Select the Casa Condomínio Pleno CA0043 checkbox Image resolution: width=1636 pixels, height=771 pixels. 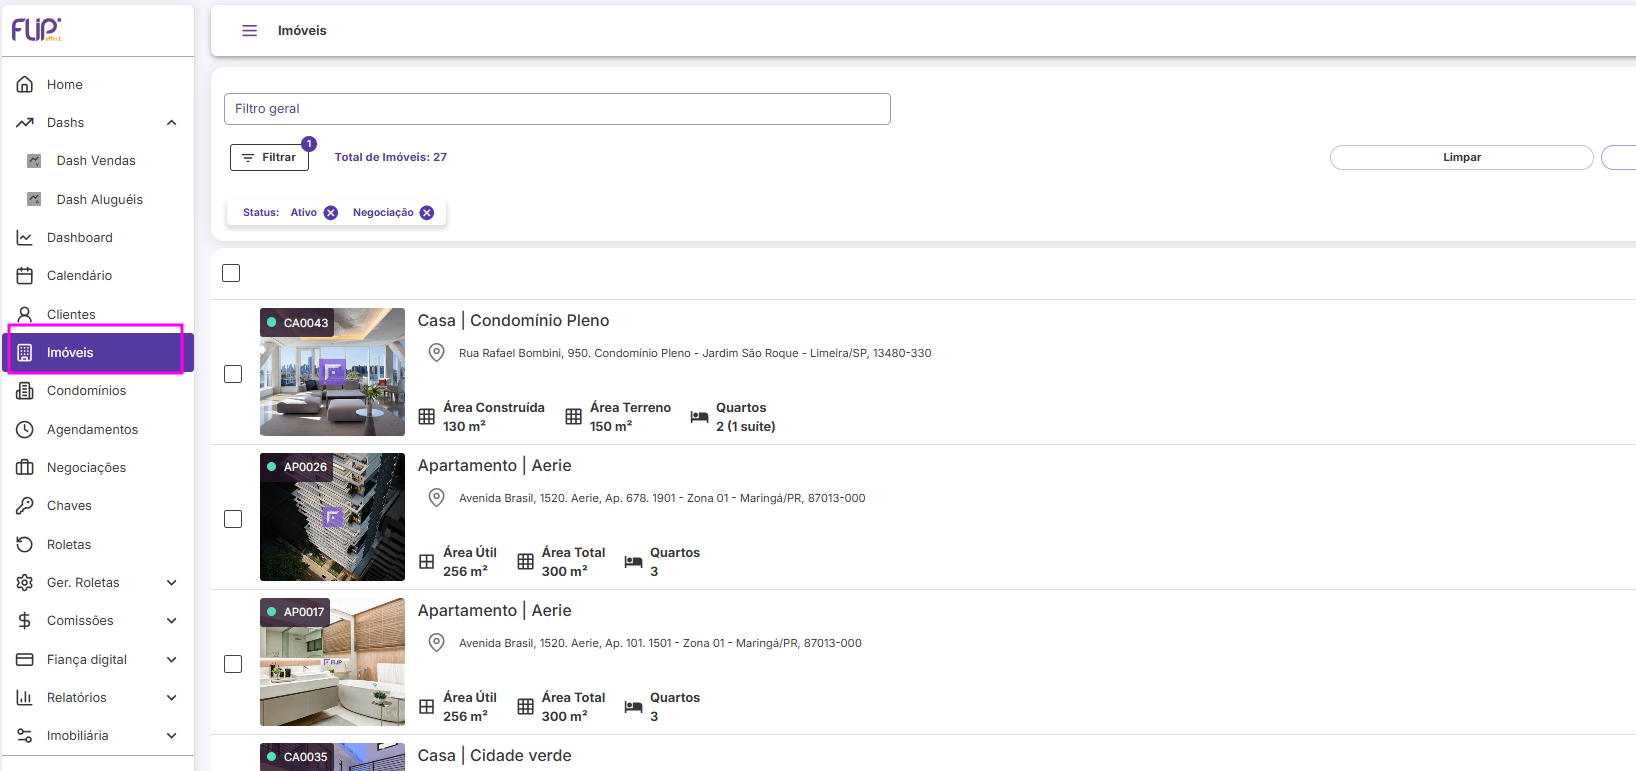point(233,374)
